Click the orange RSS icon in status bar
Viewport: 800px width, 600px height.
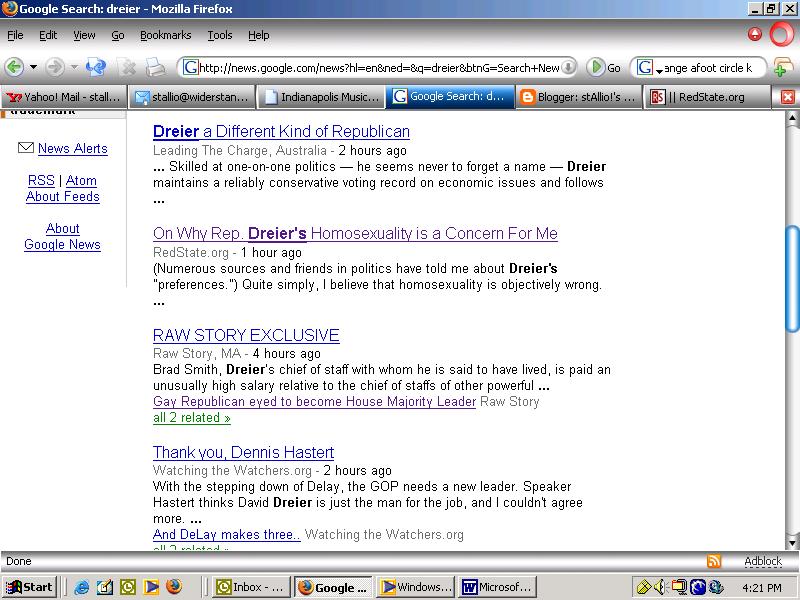[x=714, y=561]
